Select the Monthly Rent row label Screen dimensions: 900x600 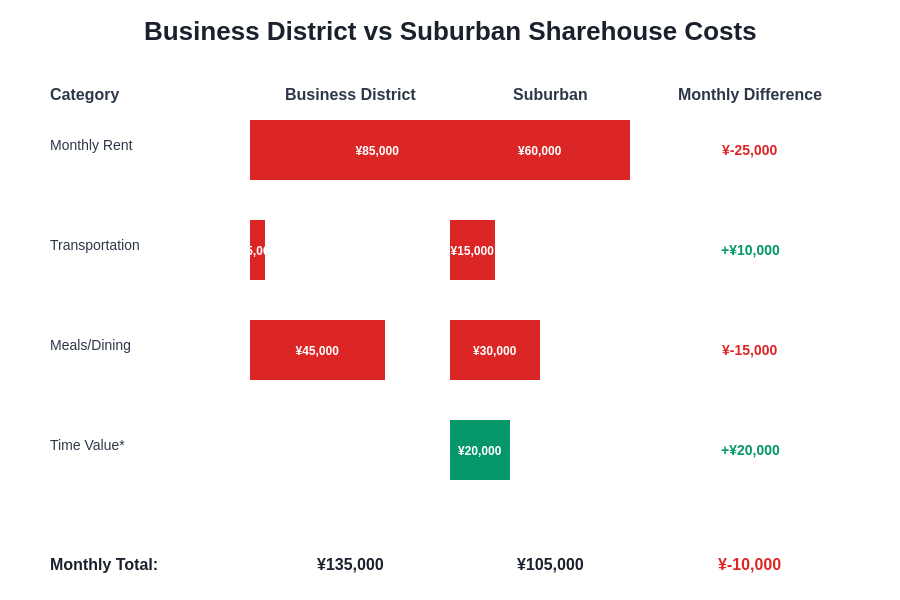pos(91,145)
